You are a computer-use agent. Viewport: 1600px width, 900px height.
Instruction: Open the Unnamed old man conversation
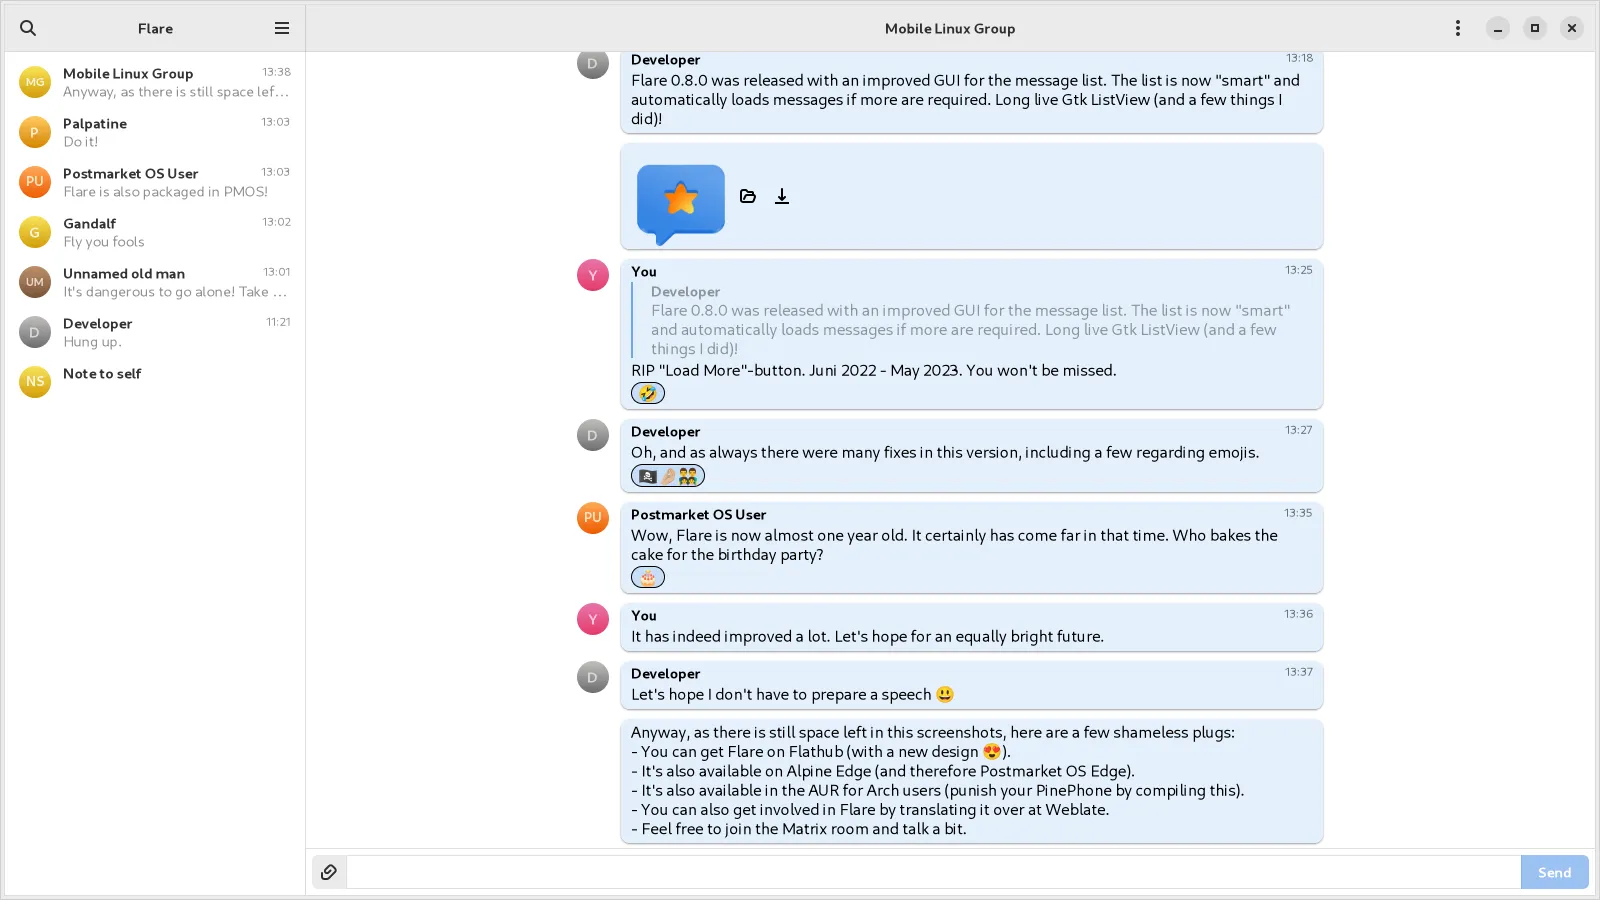155,282
